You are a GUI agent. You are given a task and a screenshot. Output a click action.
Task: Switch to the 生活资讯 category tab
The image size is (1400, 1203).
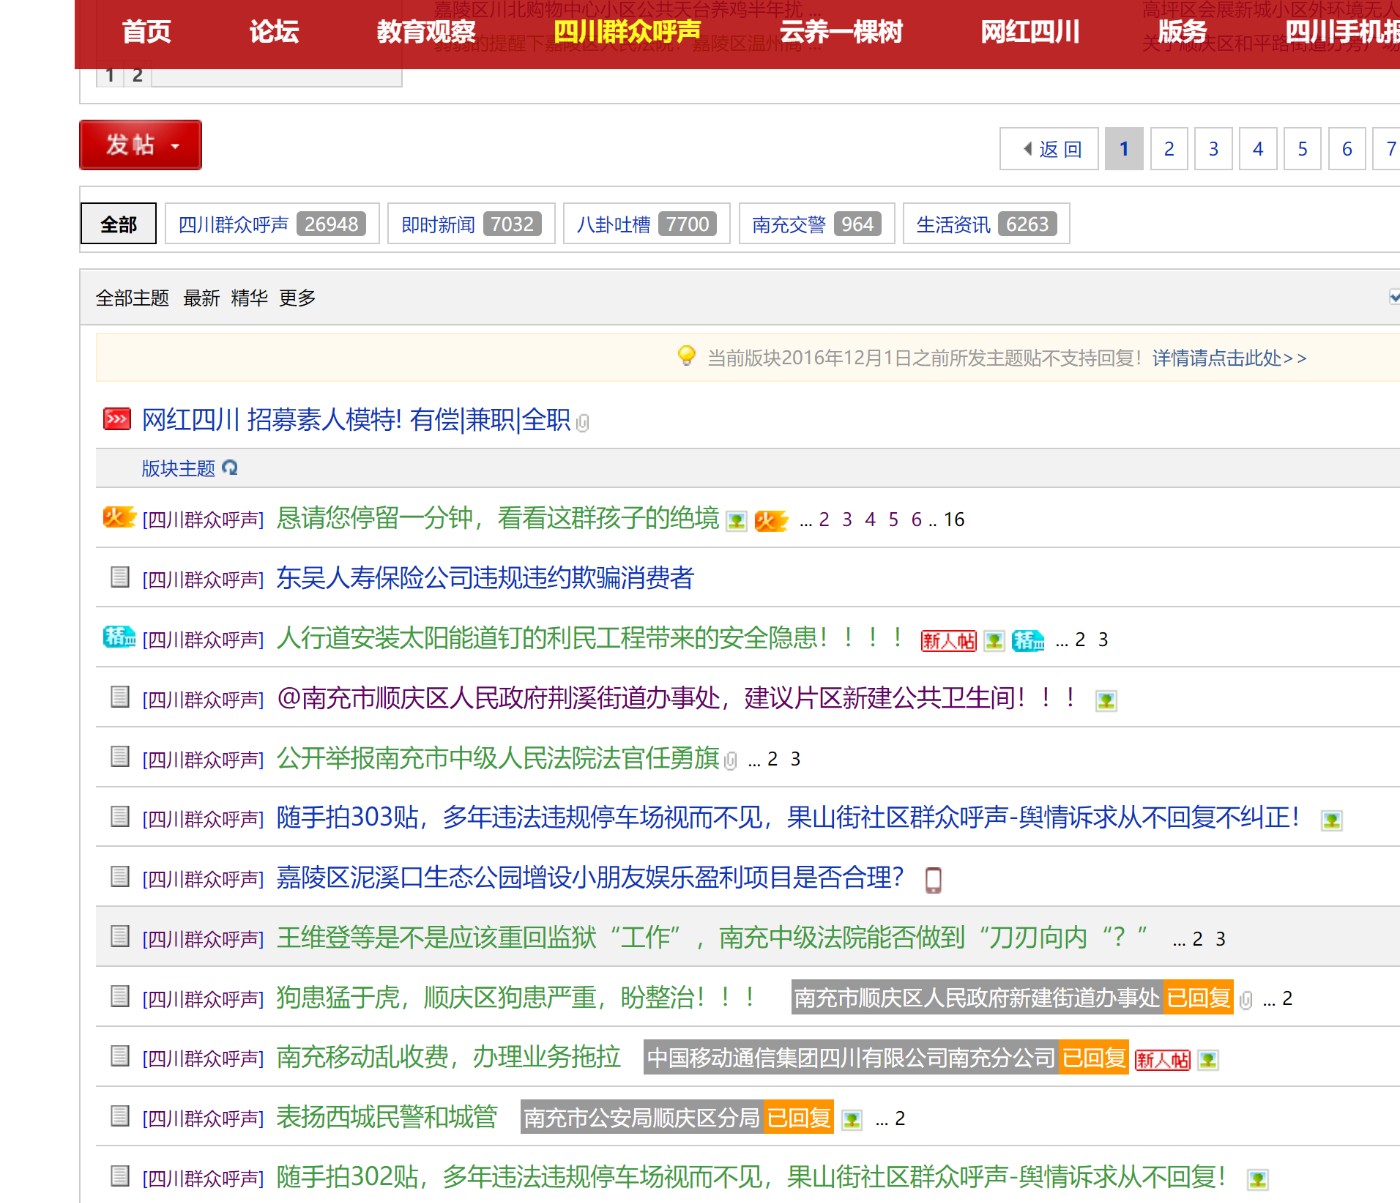(986, 224)
